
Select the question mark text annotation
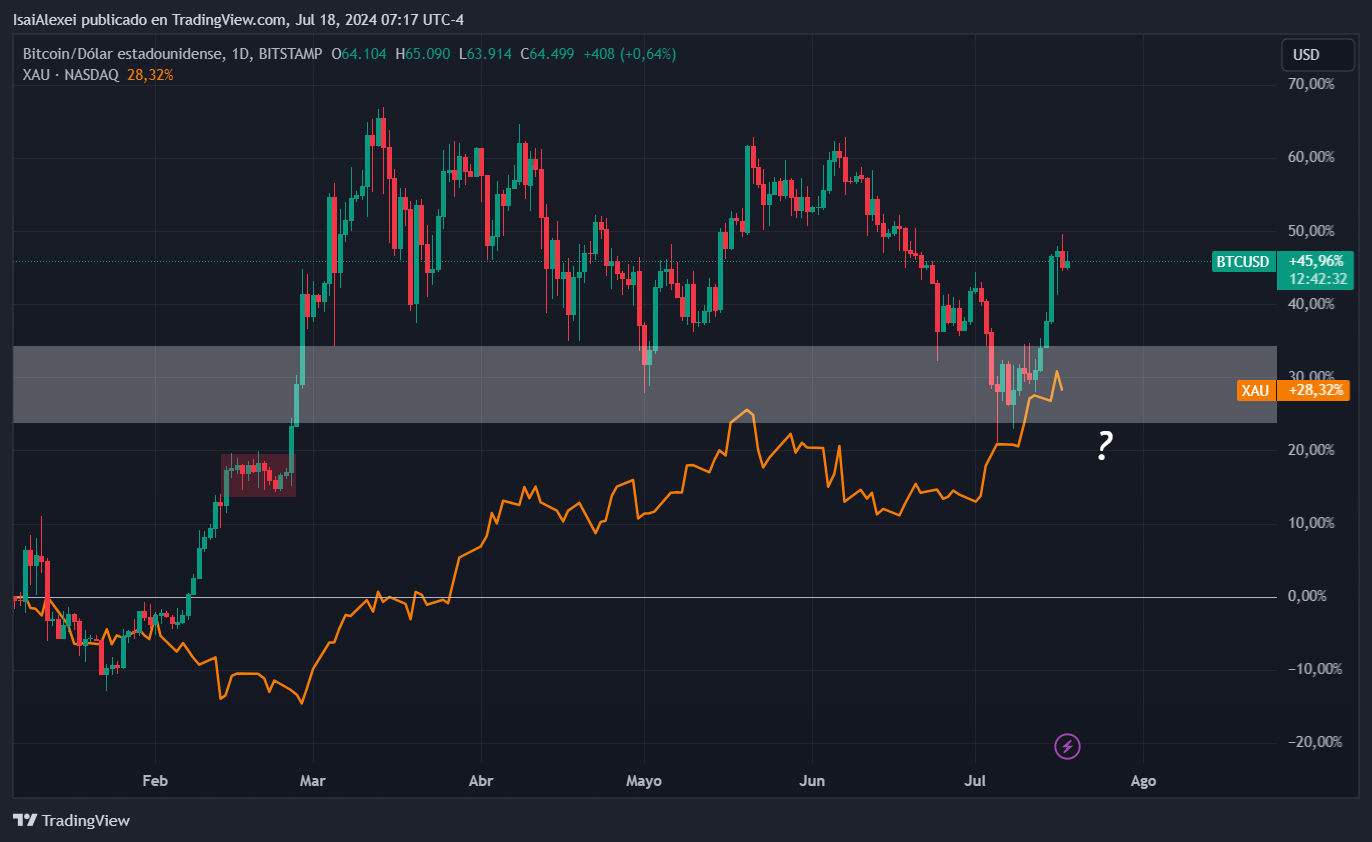pyautogui.click(x=1104, y=446)
